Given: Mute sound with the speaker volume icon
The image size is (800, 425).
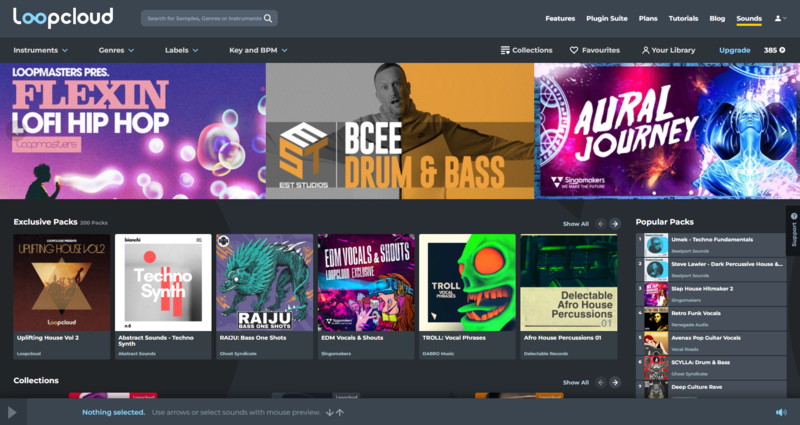Looking at the screenshot, I should 781,412.
